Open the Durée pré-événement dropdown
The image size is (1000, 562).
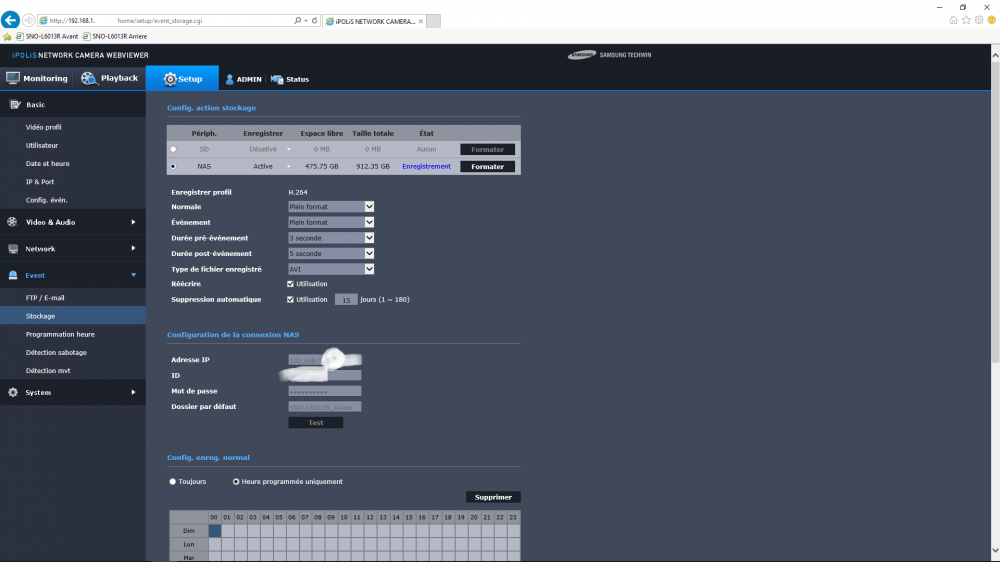(x=369, y=238)
